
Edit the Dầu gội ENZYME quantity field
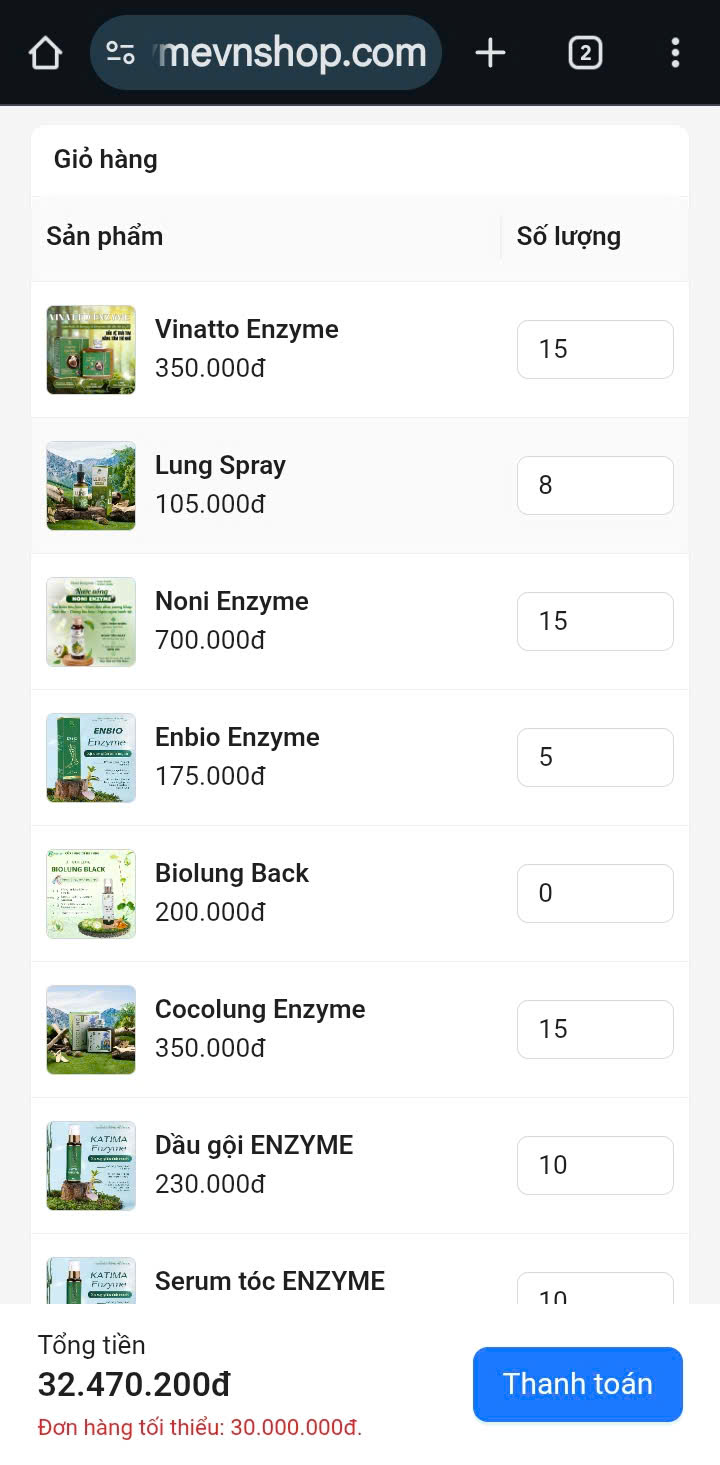point(595,1165)
